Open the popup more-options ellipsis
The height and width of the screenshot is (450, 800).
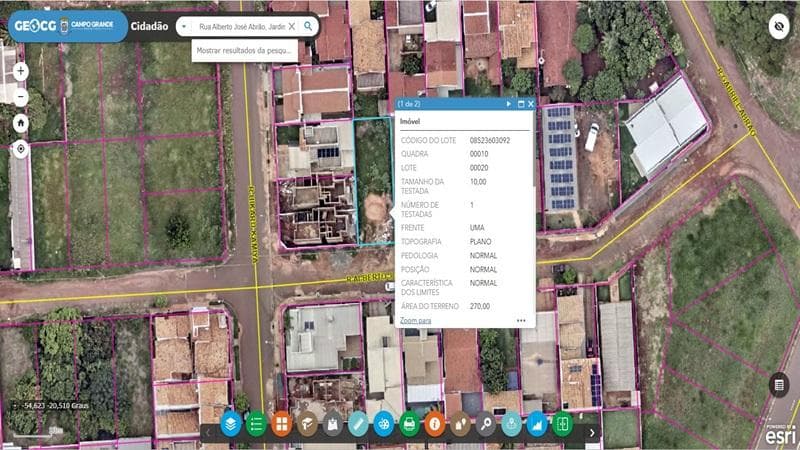[x=521, y=320]
